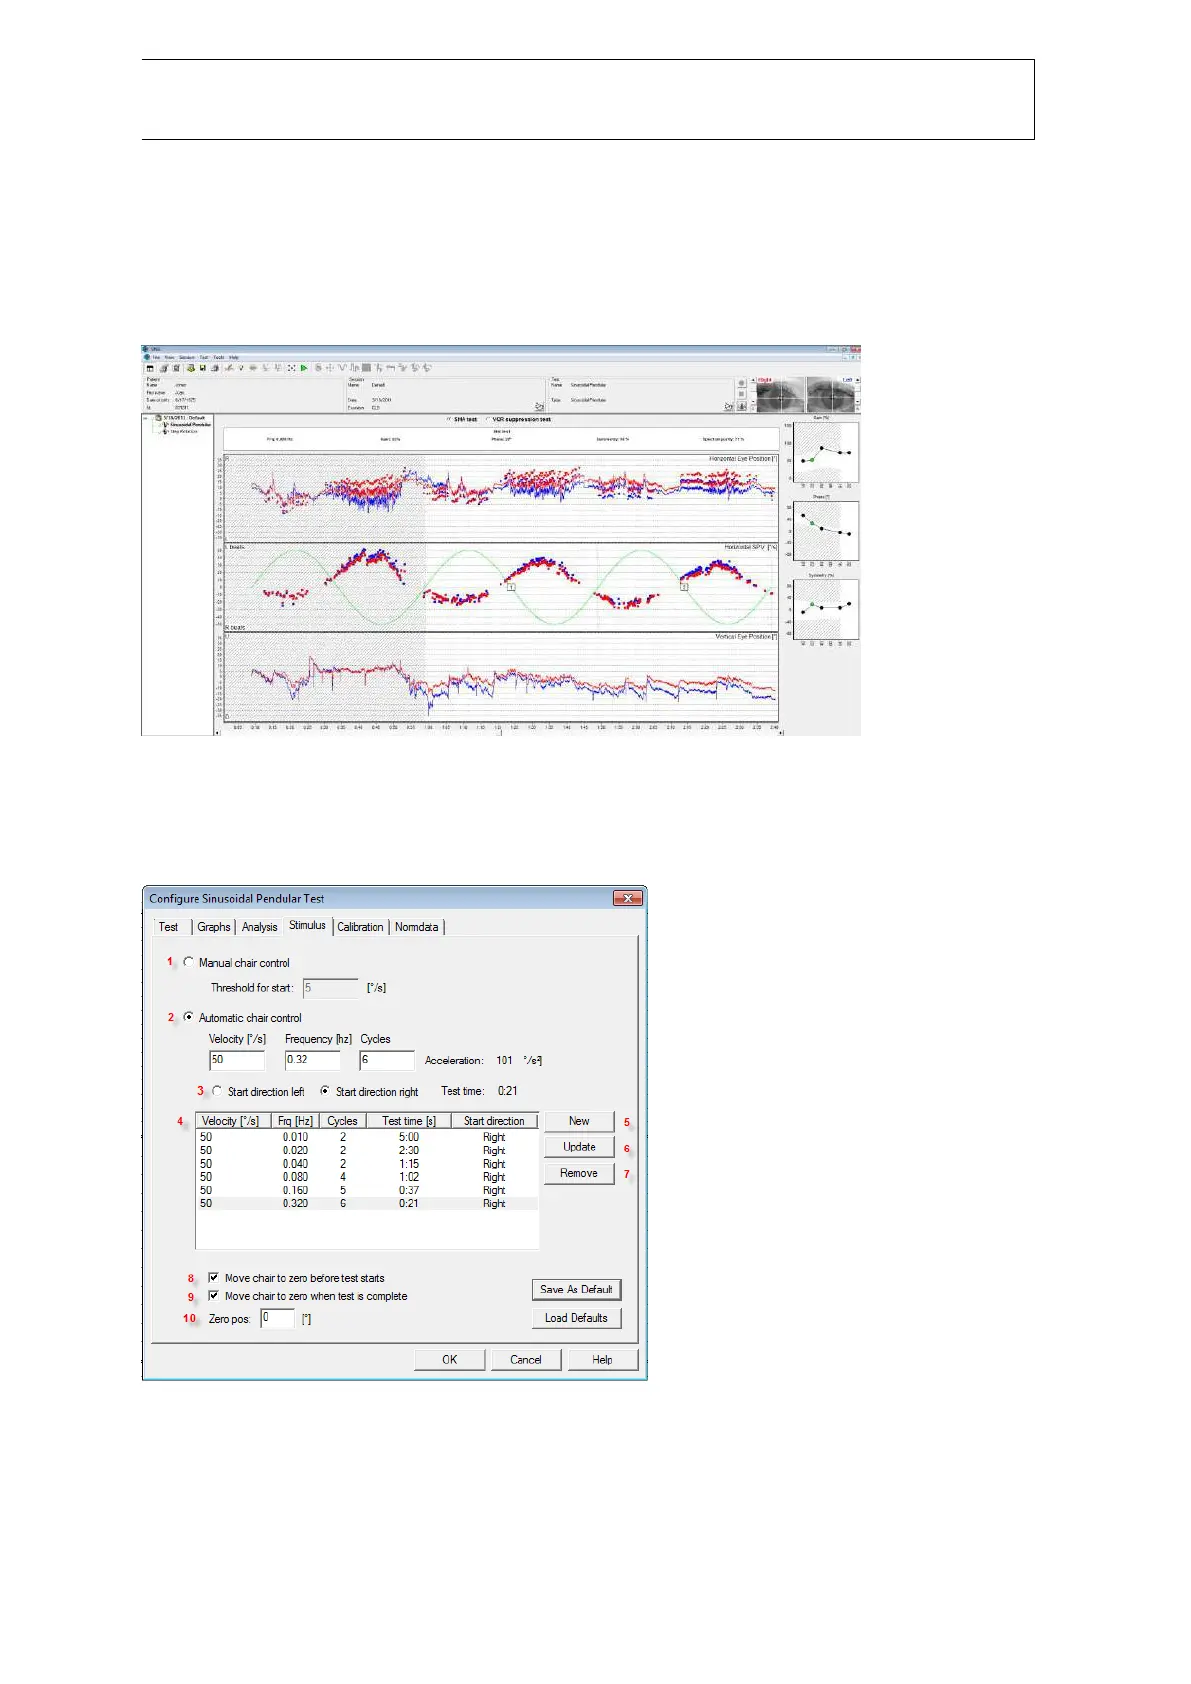Click edit icon in Session info panel
Viewport: 1191px width, 1684px height.
(539, 406)
